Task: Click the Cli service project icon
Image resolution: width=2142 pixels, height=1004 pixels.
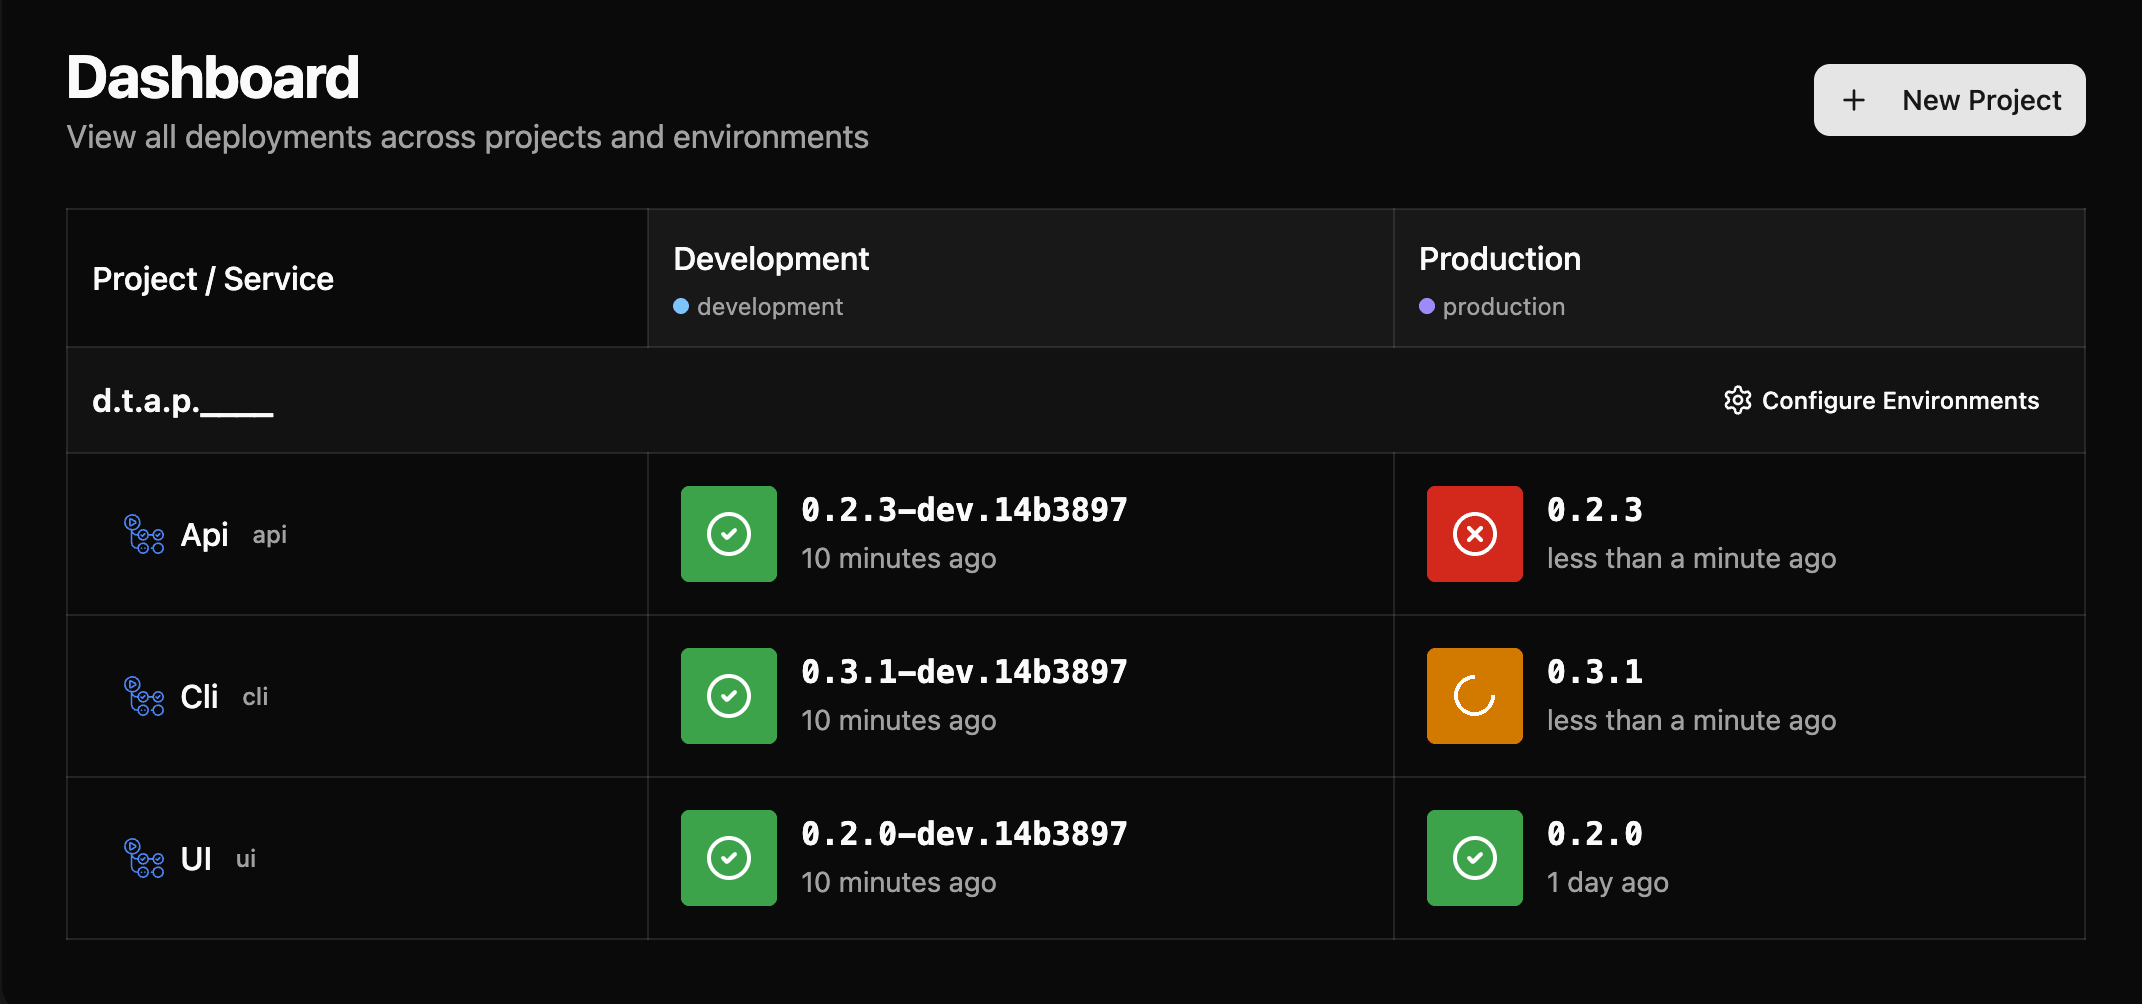Action: [x=144, y=697]
